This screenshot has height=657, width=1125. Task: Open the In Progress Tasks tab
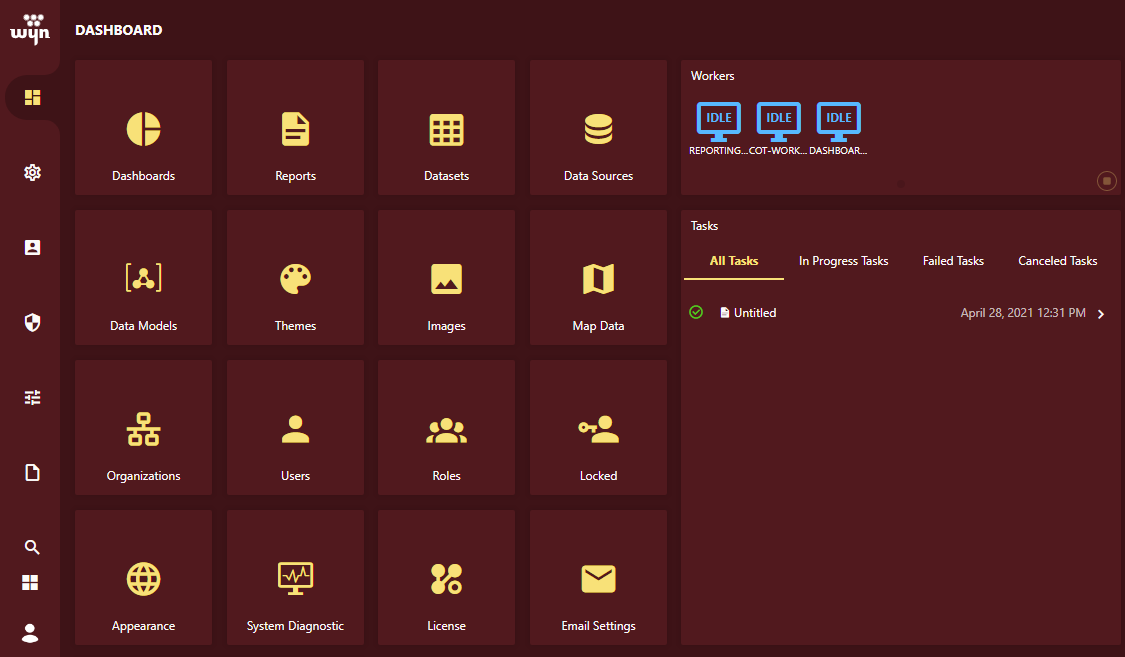pos(843,261)
